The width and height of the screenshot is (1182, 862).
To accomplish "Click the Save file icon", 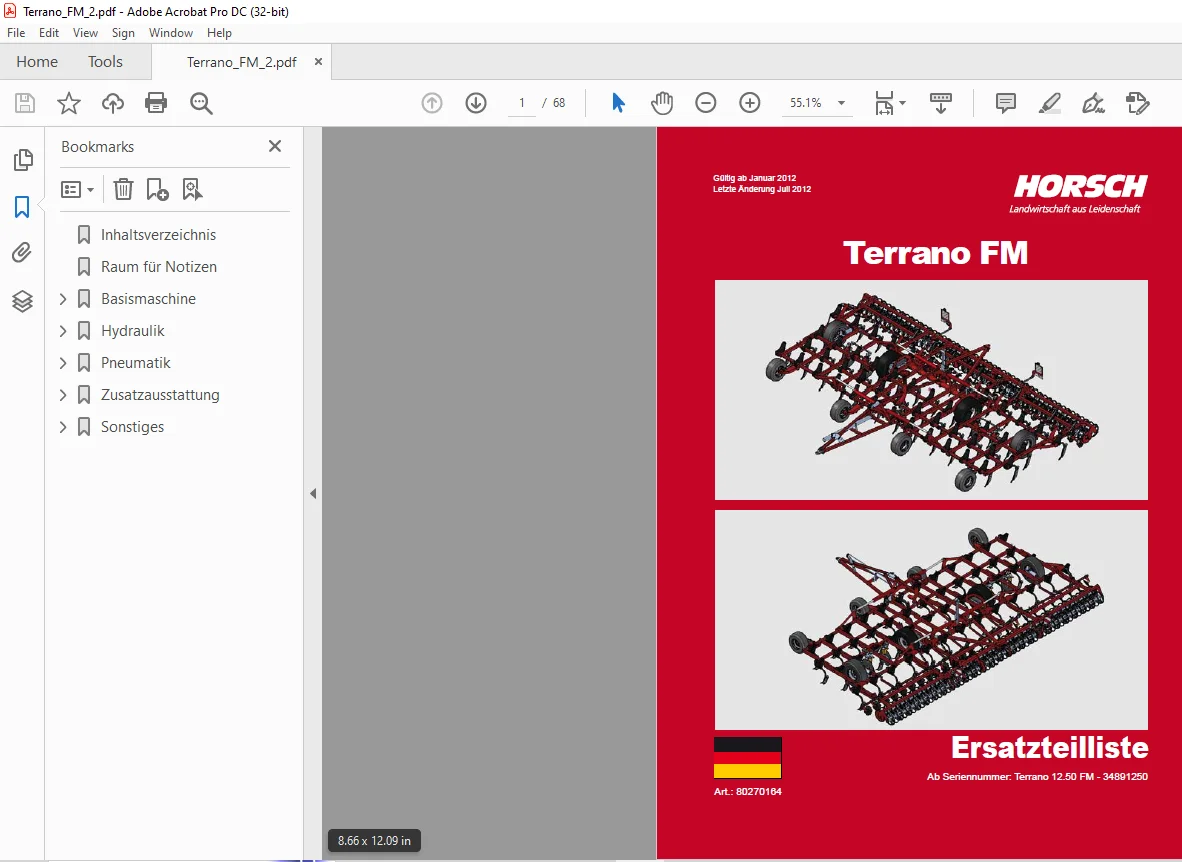I will [25, 103].
